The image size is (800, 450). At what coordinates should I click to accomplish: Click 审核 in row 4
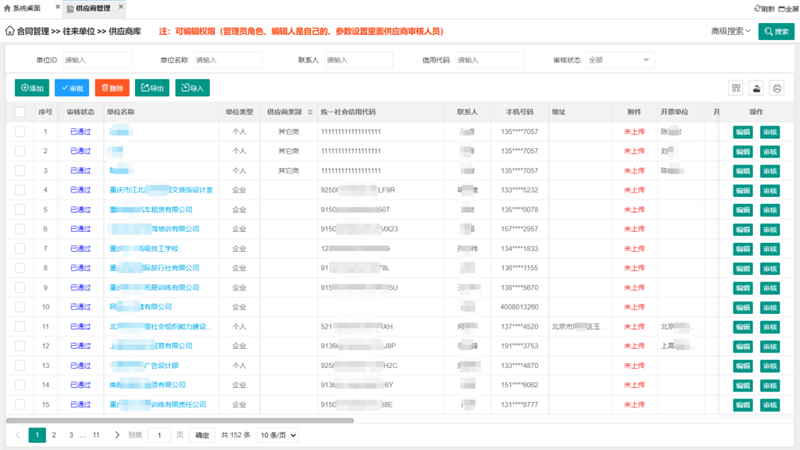[769, 190]
